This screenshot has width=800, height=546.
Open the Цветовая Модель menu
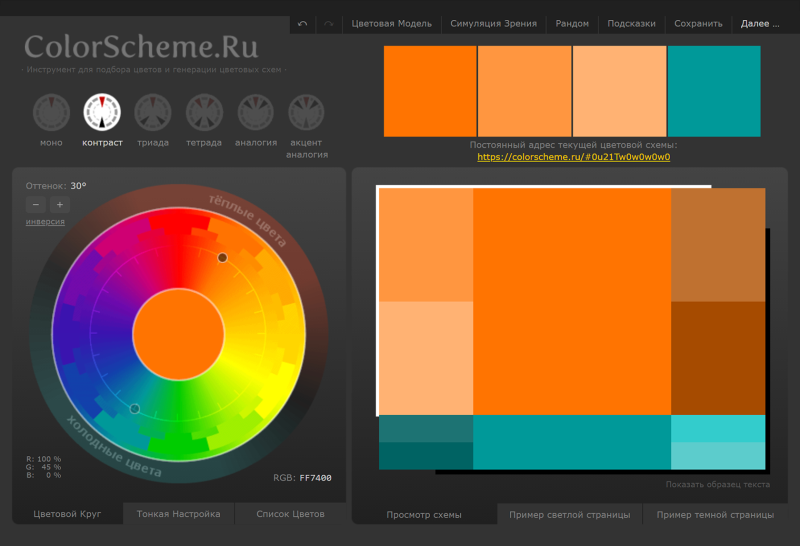[x=391, y=24]
